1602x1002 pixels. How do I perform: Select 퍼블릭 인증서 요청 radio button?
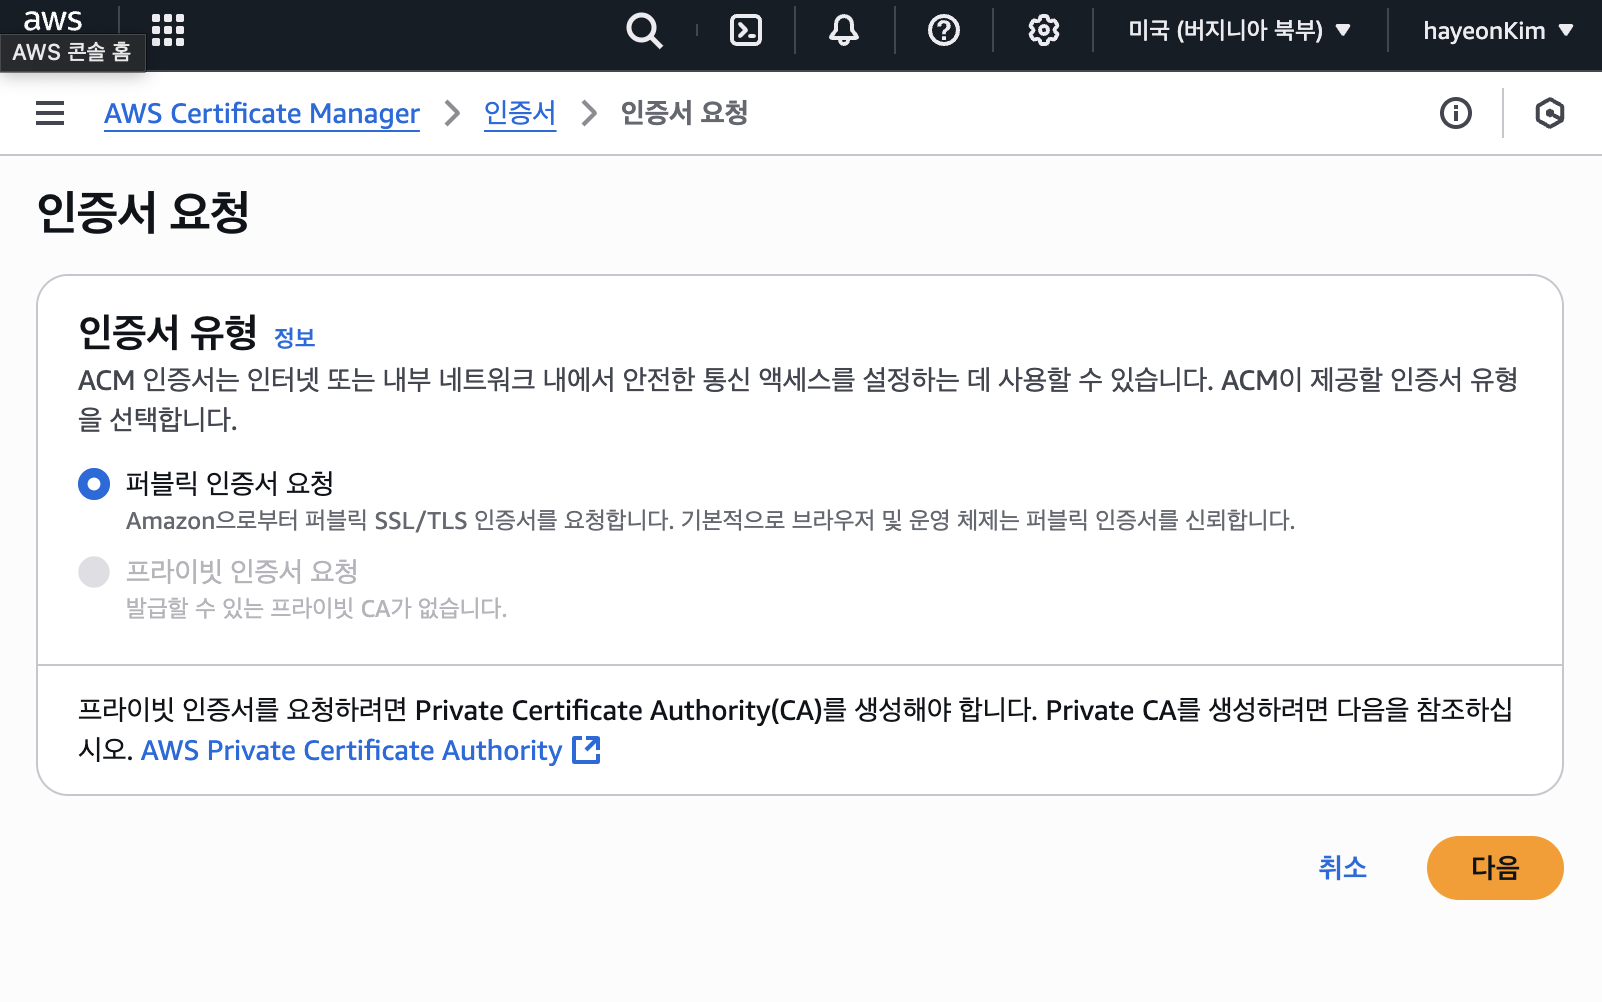coord(94,485)
